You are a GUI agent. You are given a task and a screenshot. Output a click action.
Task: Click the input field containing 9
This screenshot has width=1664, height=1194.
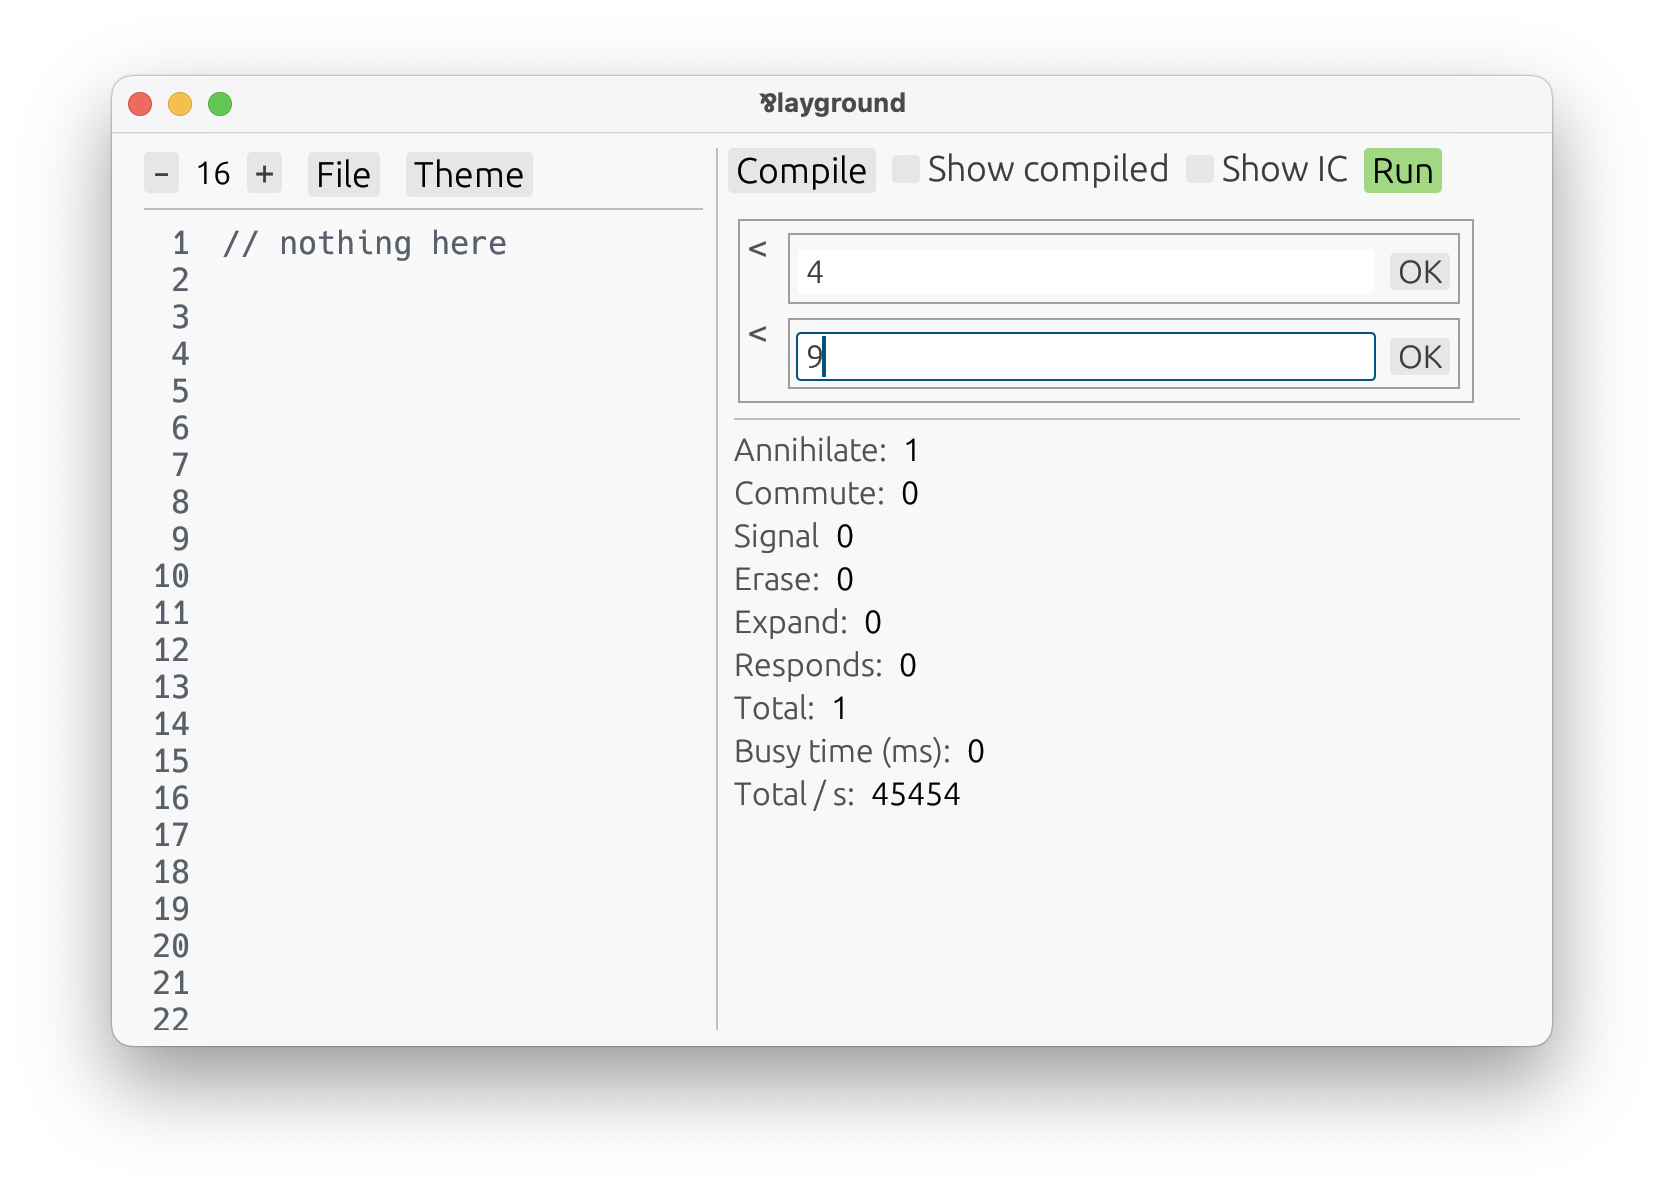[x=1086, y=357]
